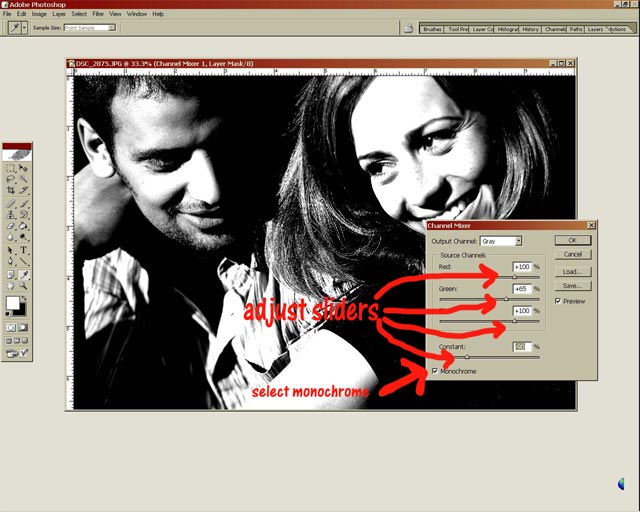Open the File Browser from options bar
This screenshot has height=512, width=640.
[408, 29]
